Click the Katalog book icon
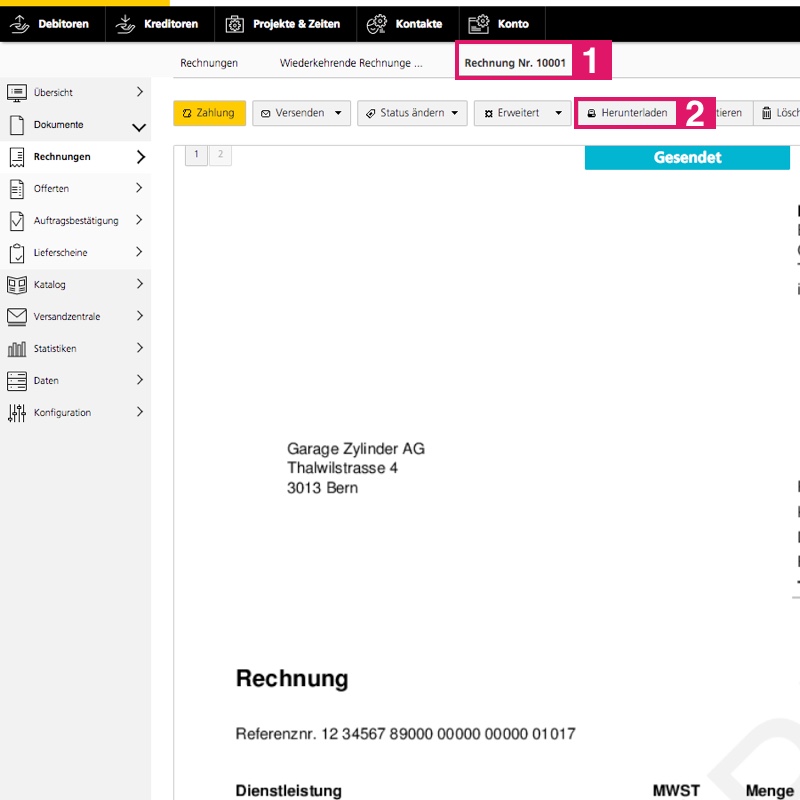 [17, 285]
